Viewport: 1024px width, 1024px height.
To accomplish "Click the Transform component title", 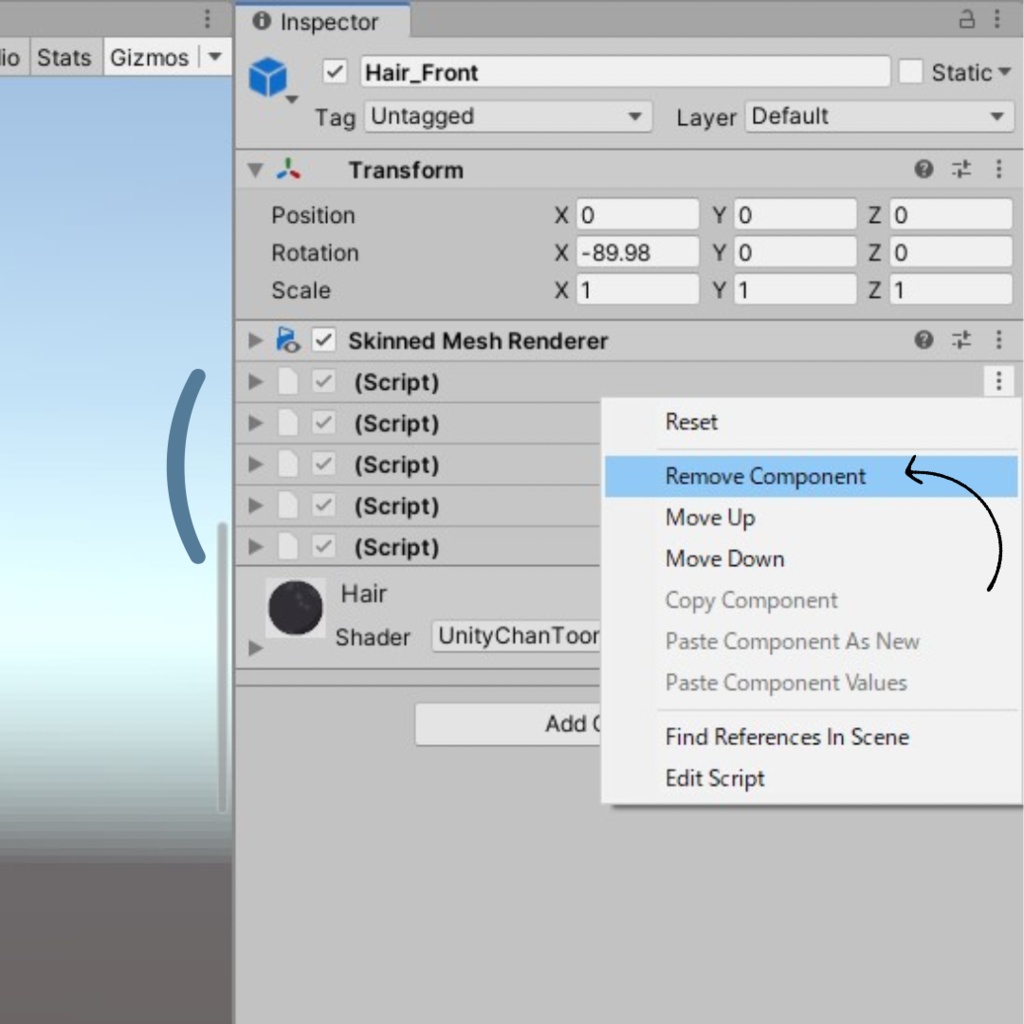I will 406,170.
